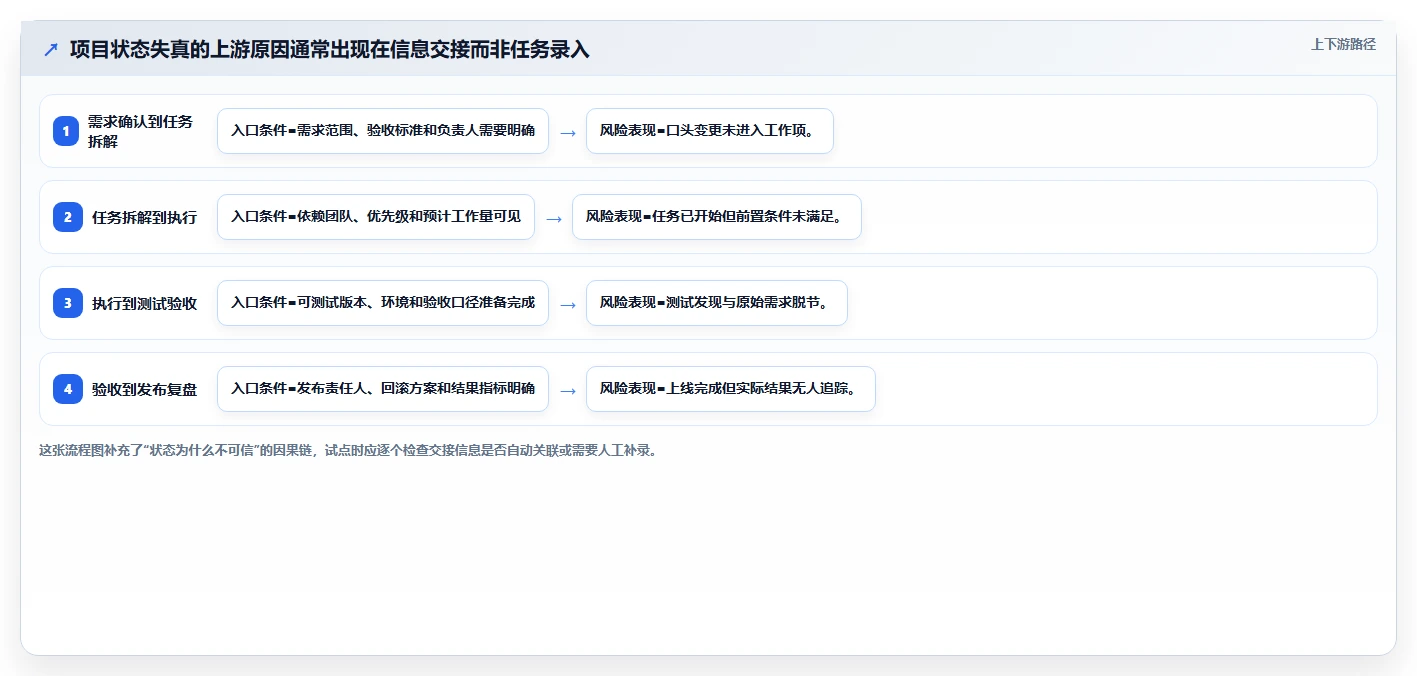1417x676 pixels.
Task: Click the number 2 step badge
Action: (x=68, y=217)
